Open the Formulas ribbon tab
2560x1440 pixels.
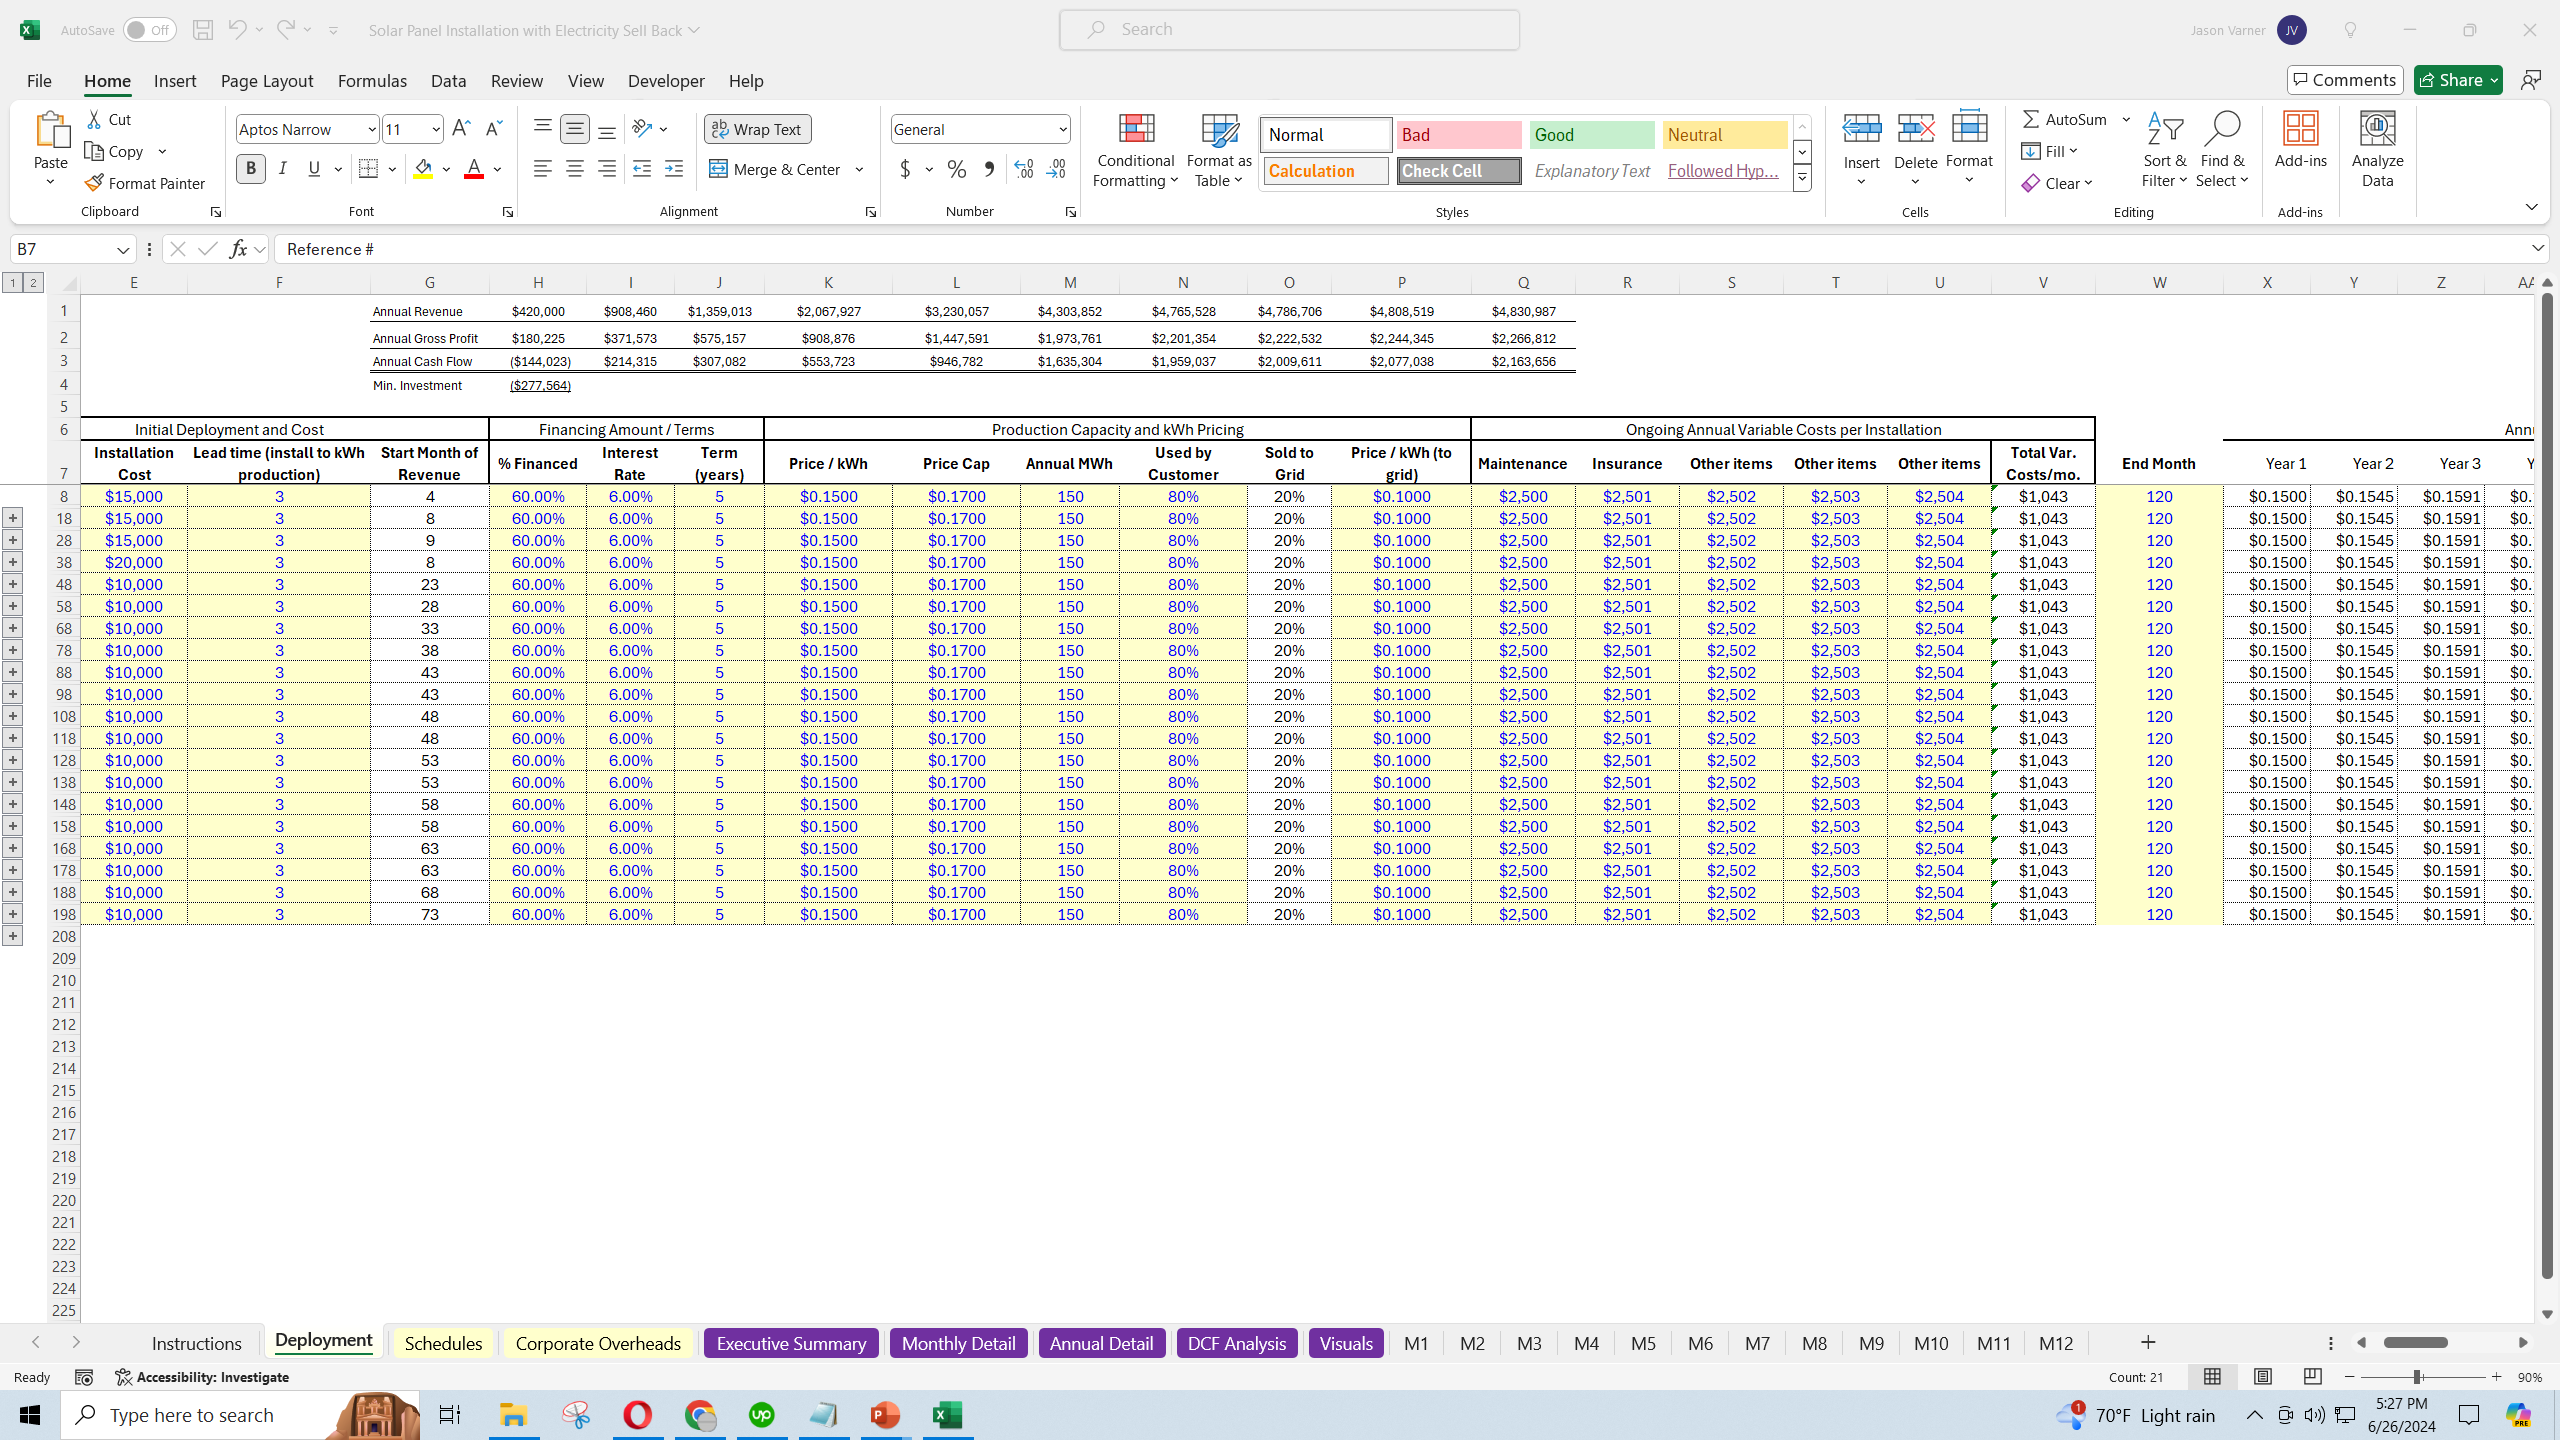[372, 80]
